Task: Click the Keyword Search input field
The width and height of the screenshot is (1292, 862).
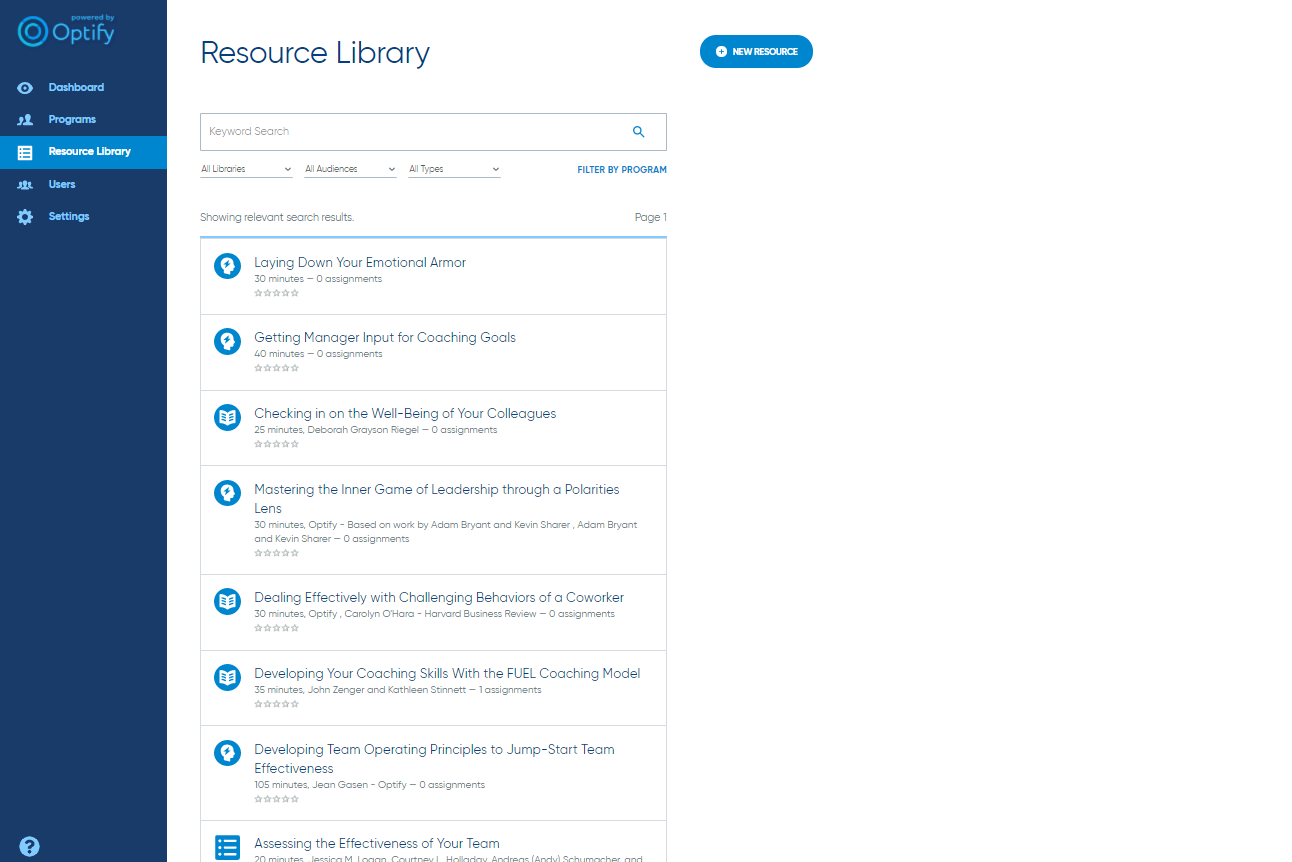Action: click(x=410, y=132)
